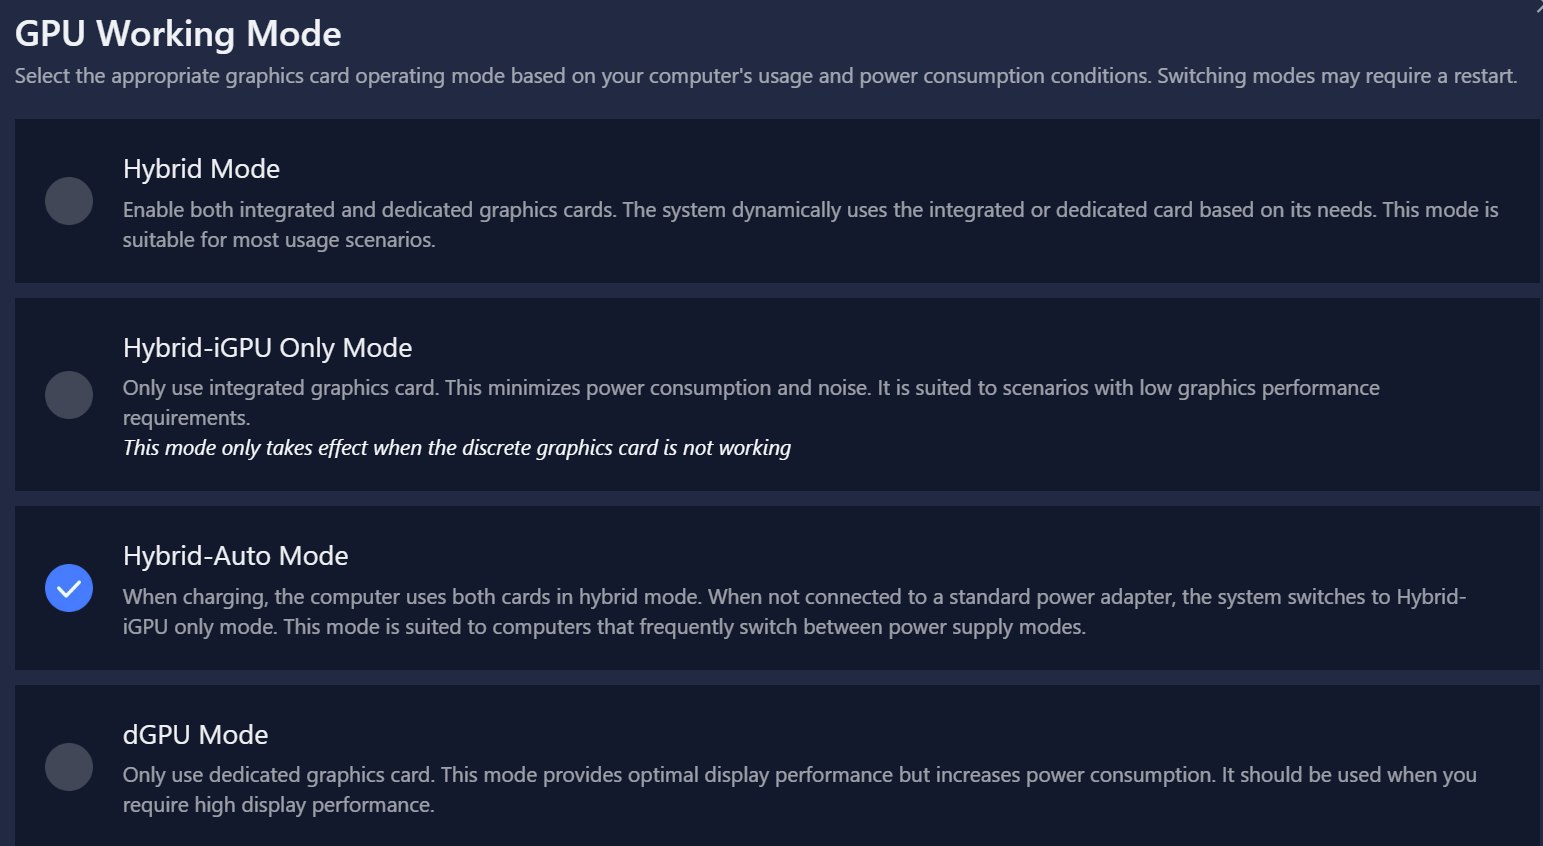Click the 'When charging, the computer uses' line
This screenshot has width=1543, height=846.
[x=794, y=597]
